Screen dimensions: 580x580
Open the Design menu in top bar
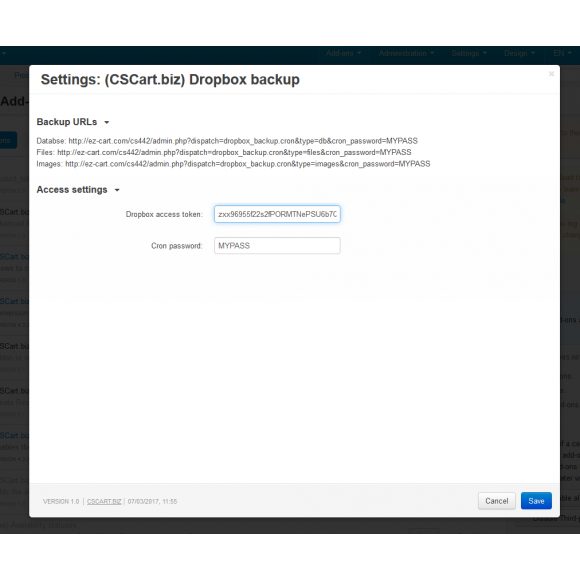pos(519,53)
